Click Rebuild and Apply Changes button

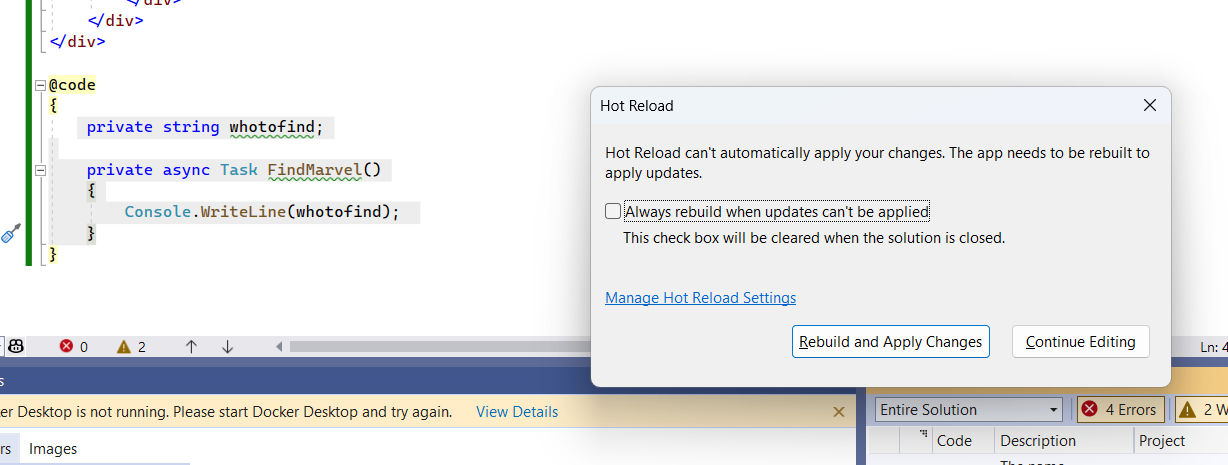(890, 342)
